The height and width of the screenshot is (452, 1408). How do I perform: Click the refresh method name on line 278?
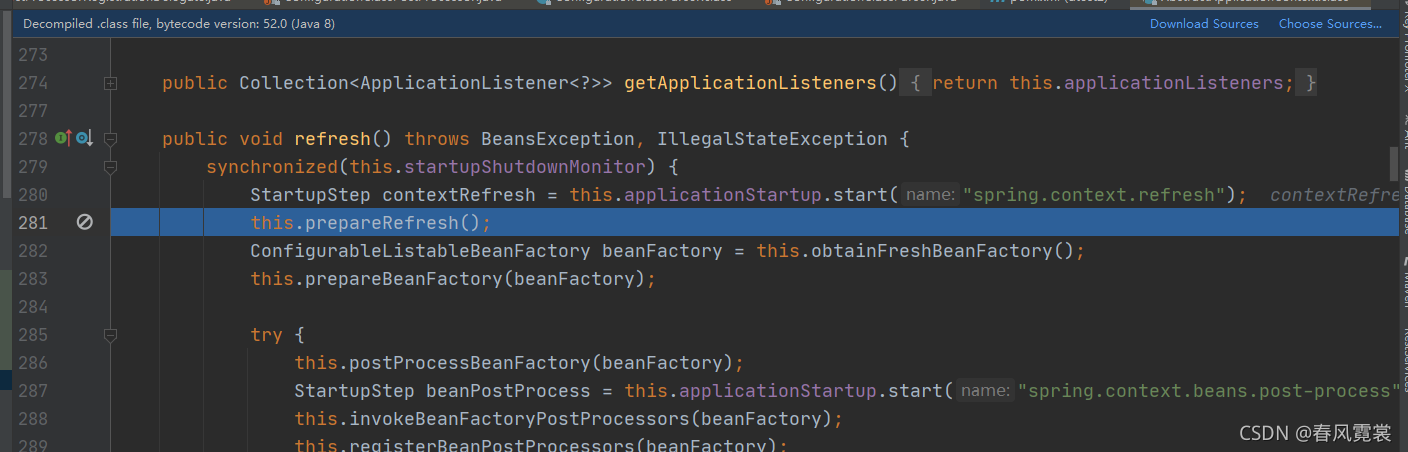point(332,139)
